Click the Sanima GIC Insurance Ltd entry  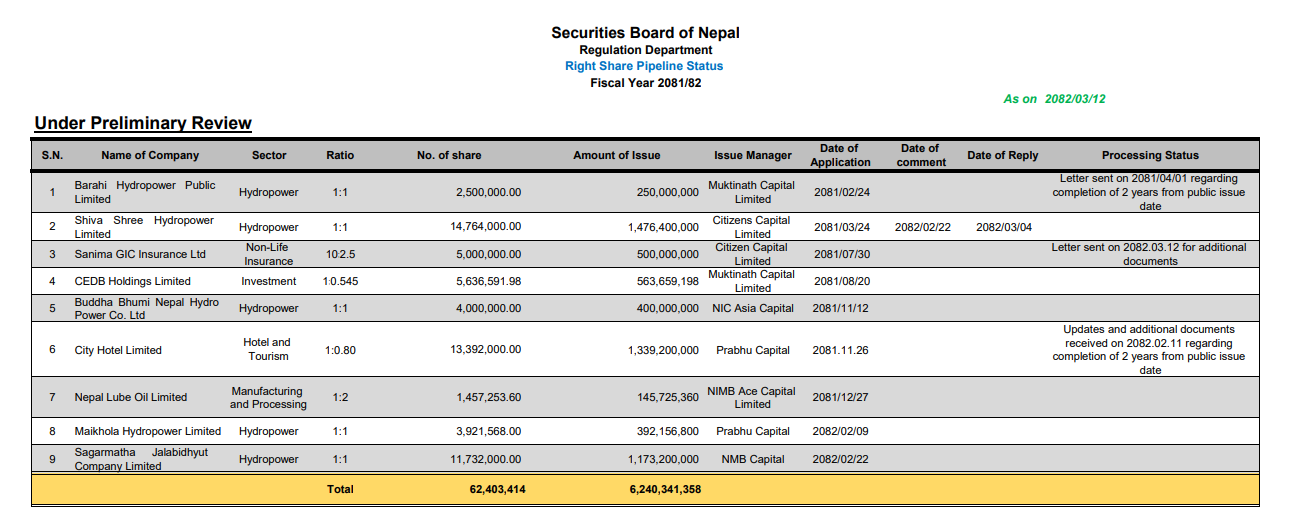coord(140,254)
